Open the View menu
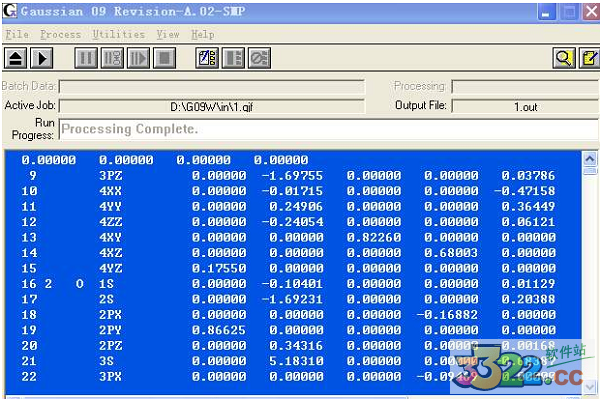Screen dimensions: 600x399 pos(168,34)
